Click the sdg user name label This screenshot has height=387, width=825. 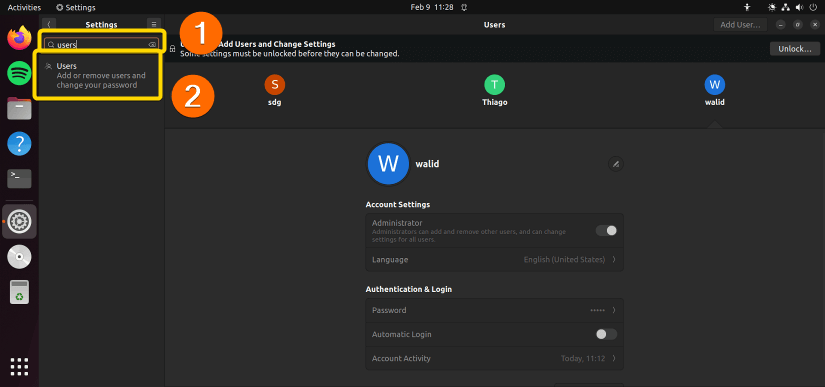275,103
